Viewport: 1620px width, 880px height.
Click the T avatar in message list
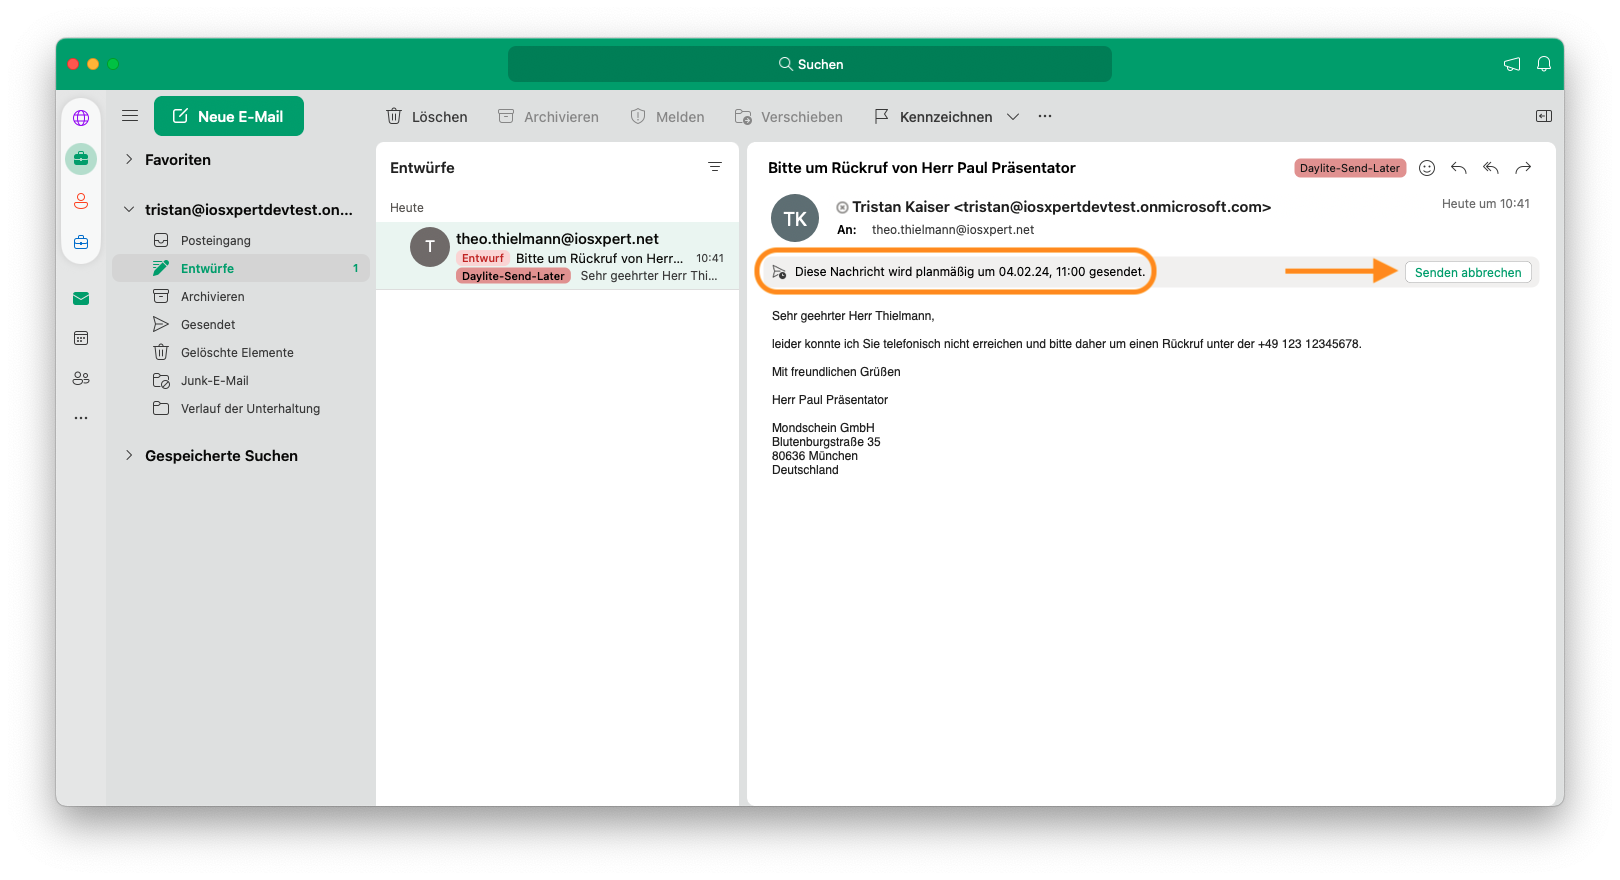click(430, 246)
